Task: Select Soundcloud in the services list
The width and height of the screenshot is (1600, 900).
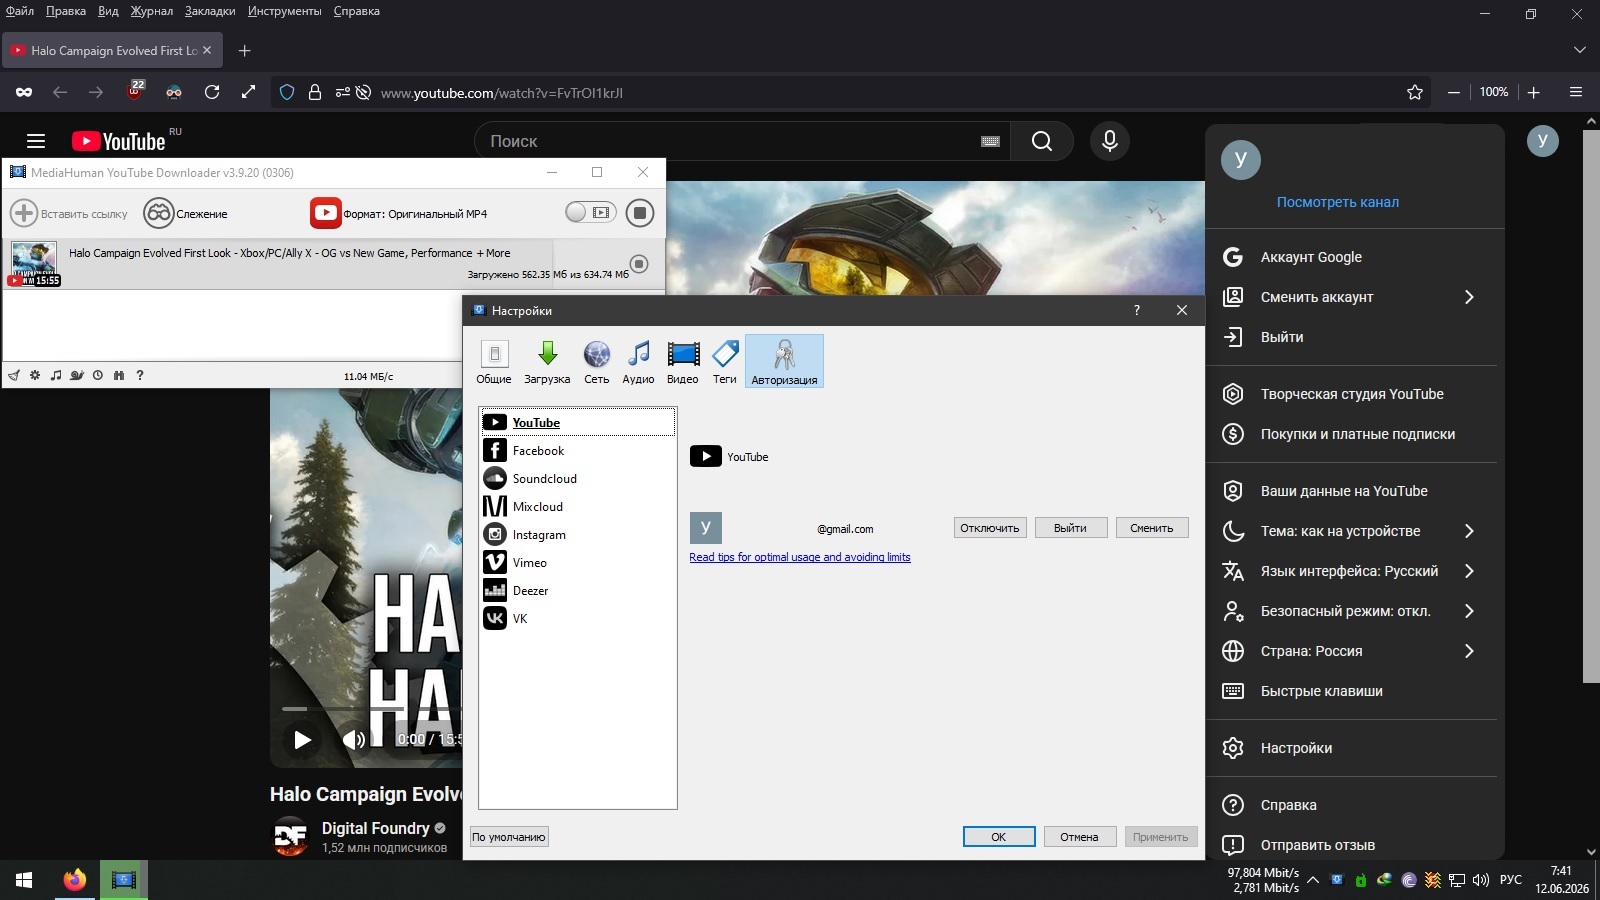Action: tap(578, 479)
